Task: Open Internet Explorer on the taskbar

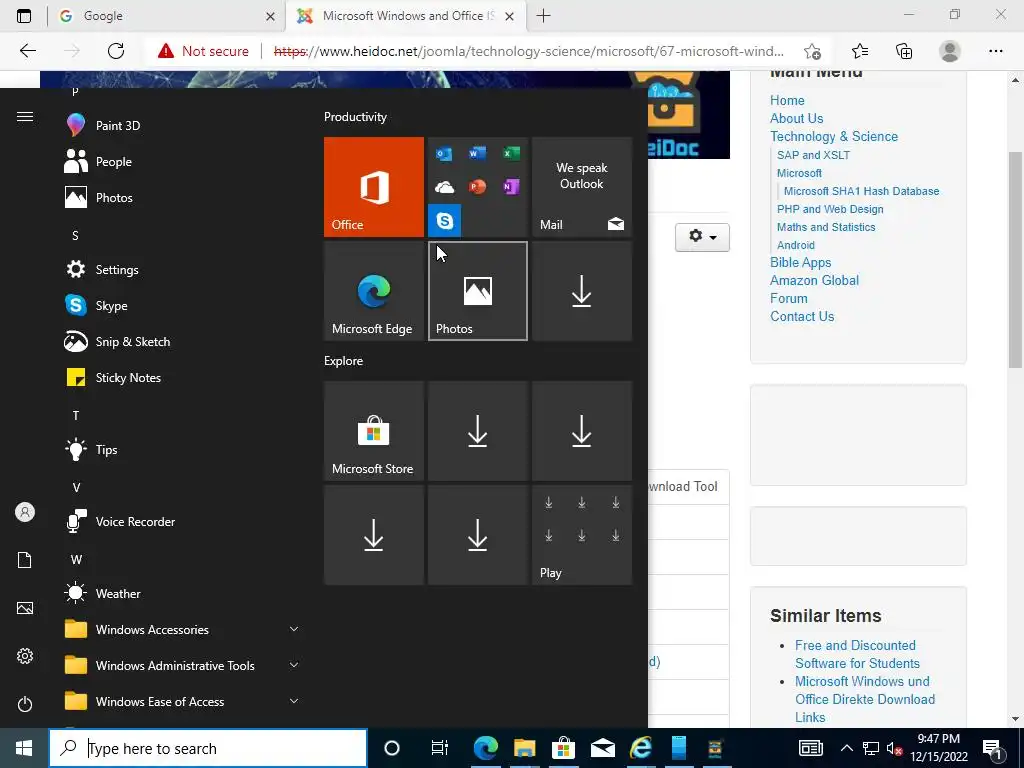Action: 641,748
